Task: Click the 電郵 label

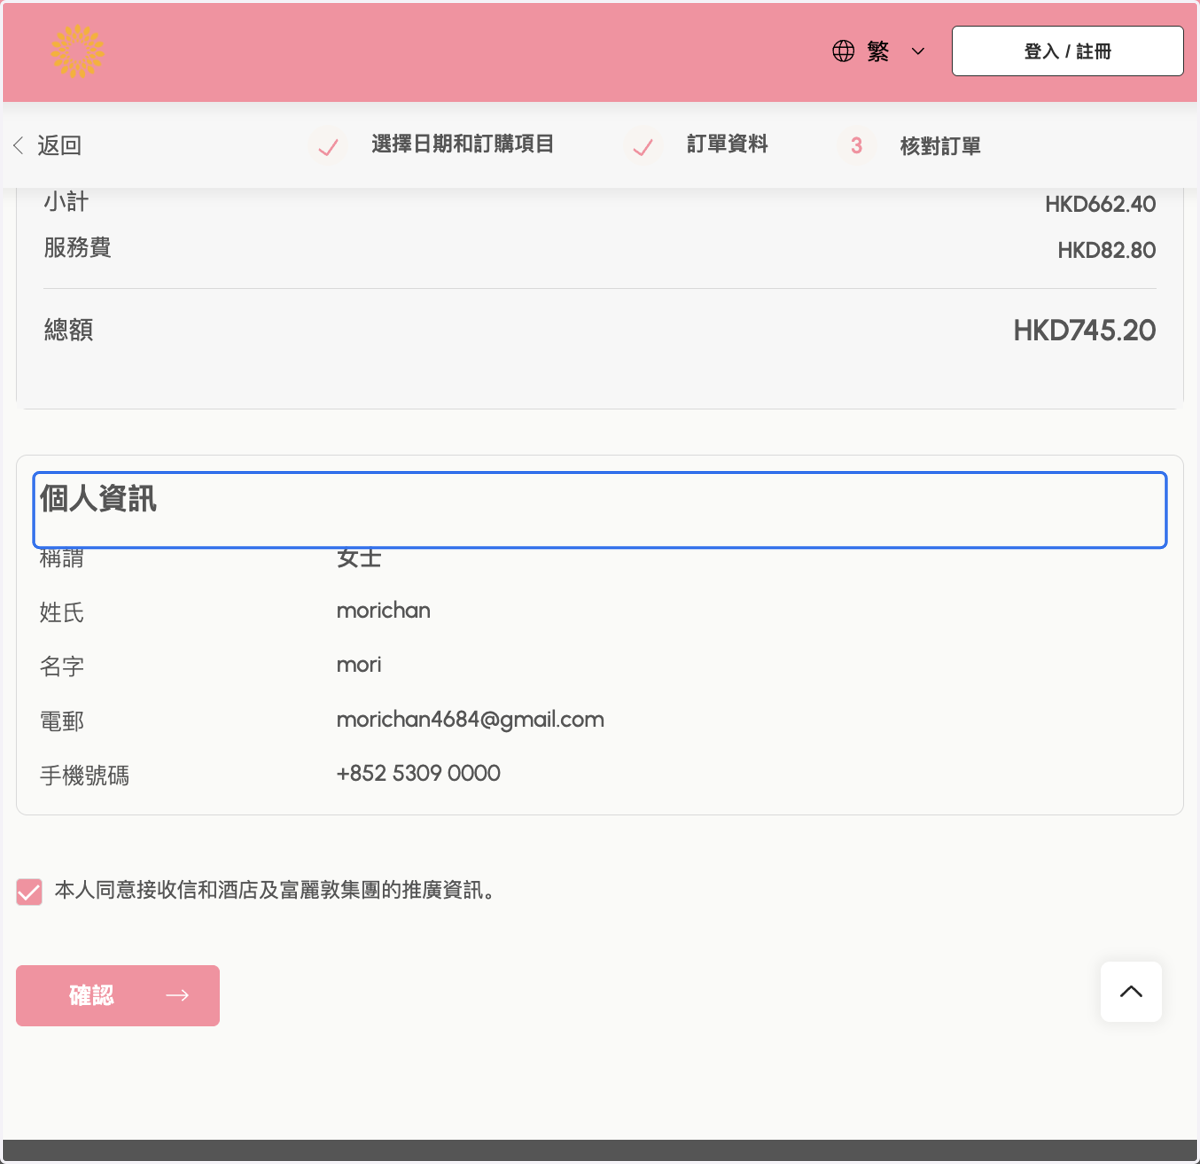Action: (x=61, y=721)
